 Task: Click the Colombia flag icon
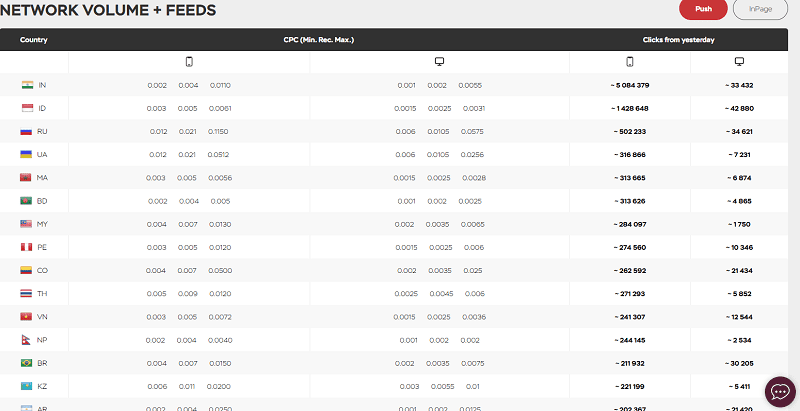[27, 270]
